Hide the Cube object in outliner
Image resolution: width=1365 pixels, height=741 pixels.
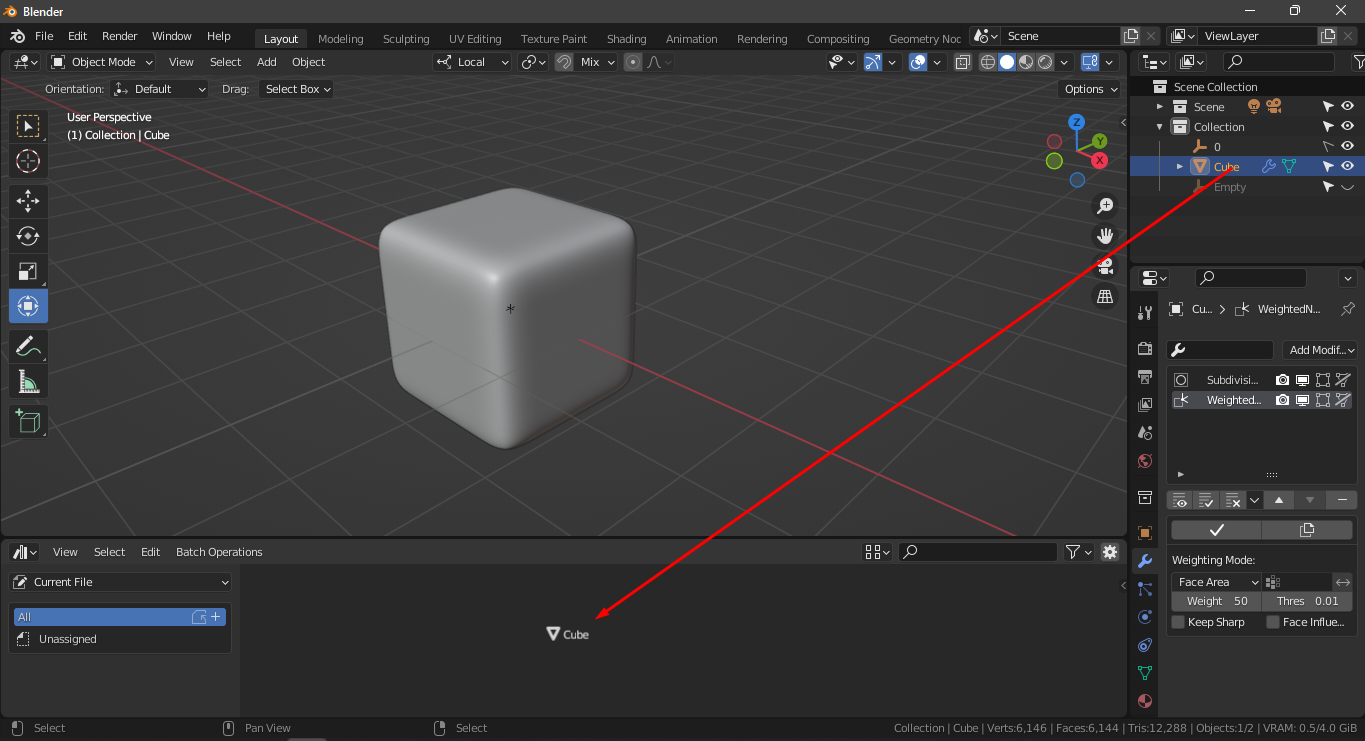click(x=1347, y=166)
